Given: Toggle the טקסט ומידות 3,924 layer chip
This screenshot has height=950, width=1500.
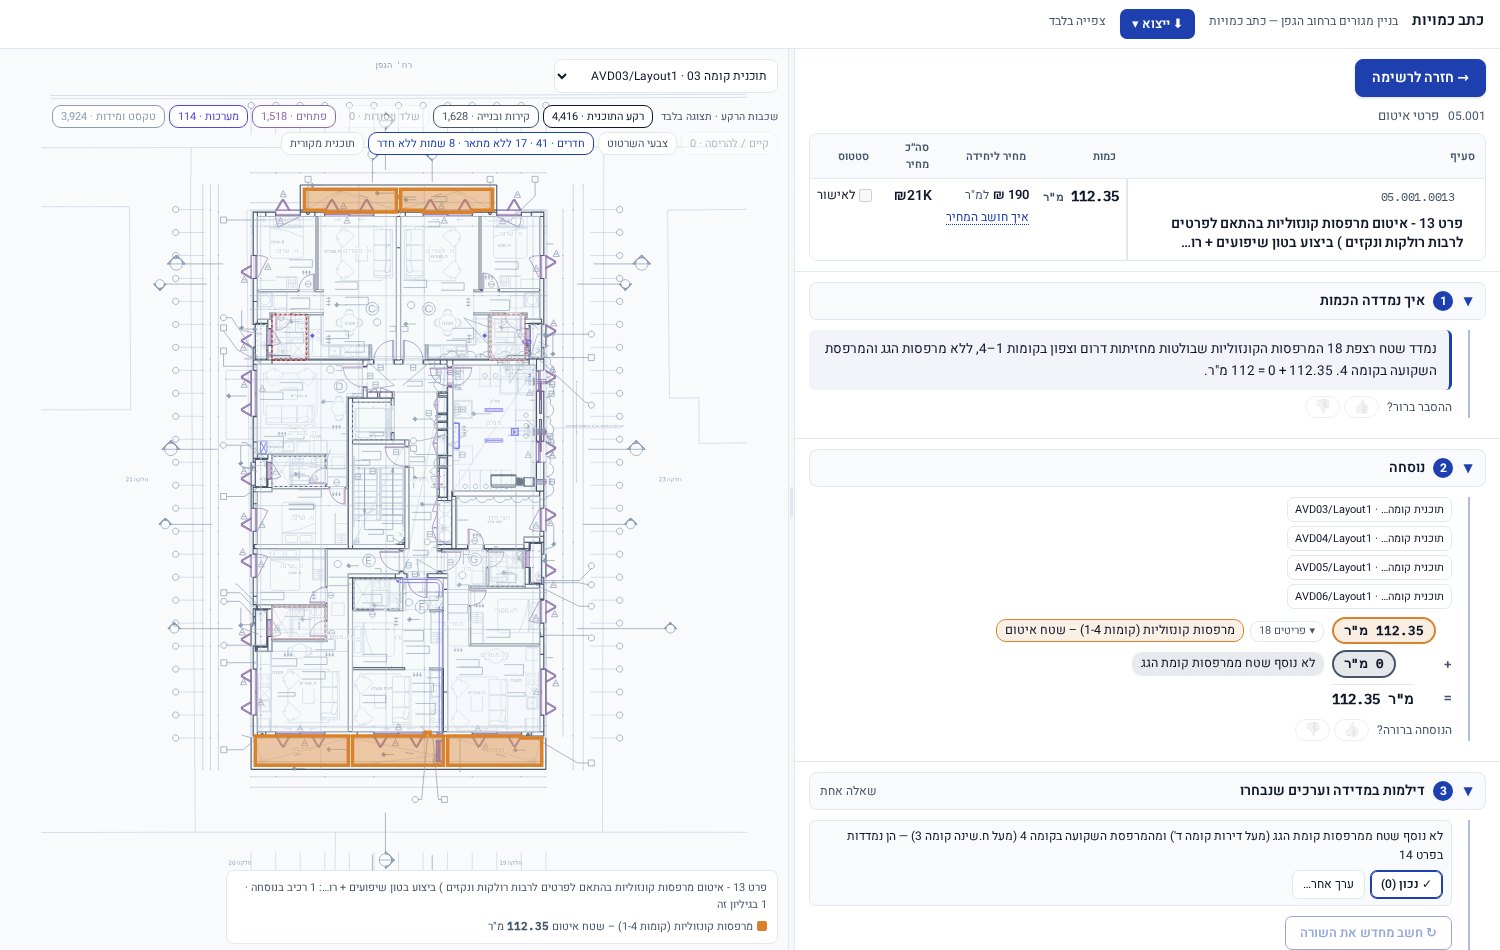Looking at the screenshot, I should point(108,117).
